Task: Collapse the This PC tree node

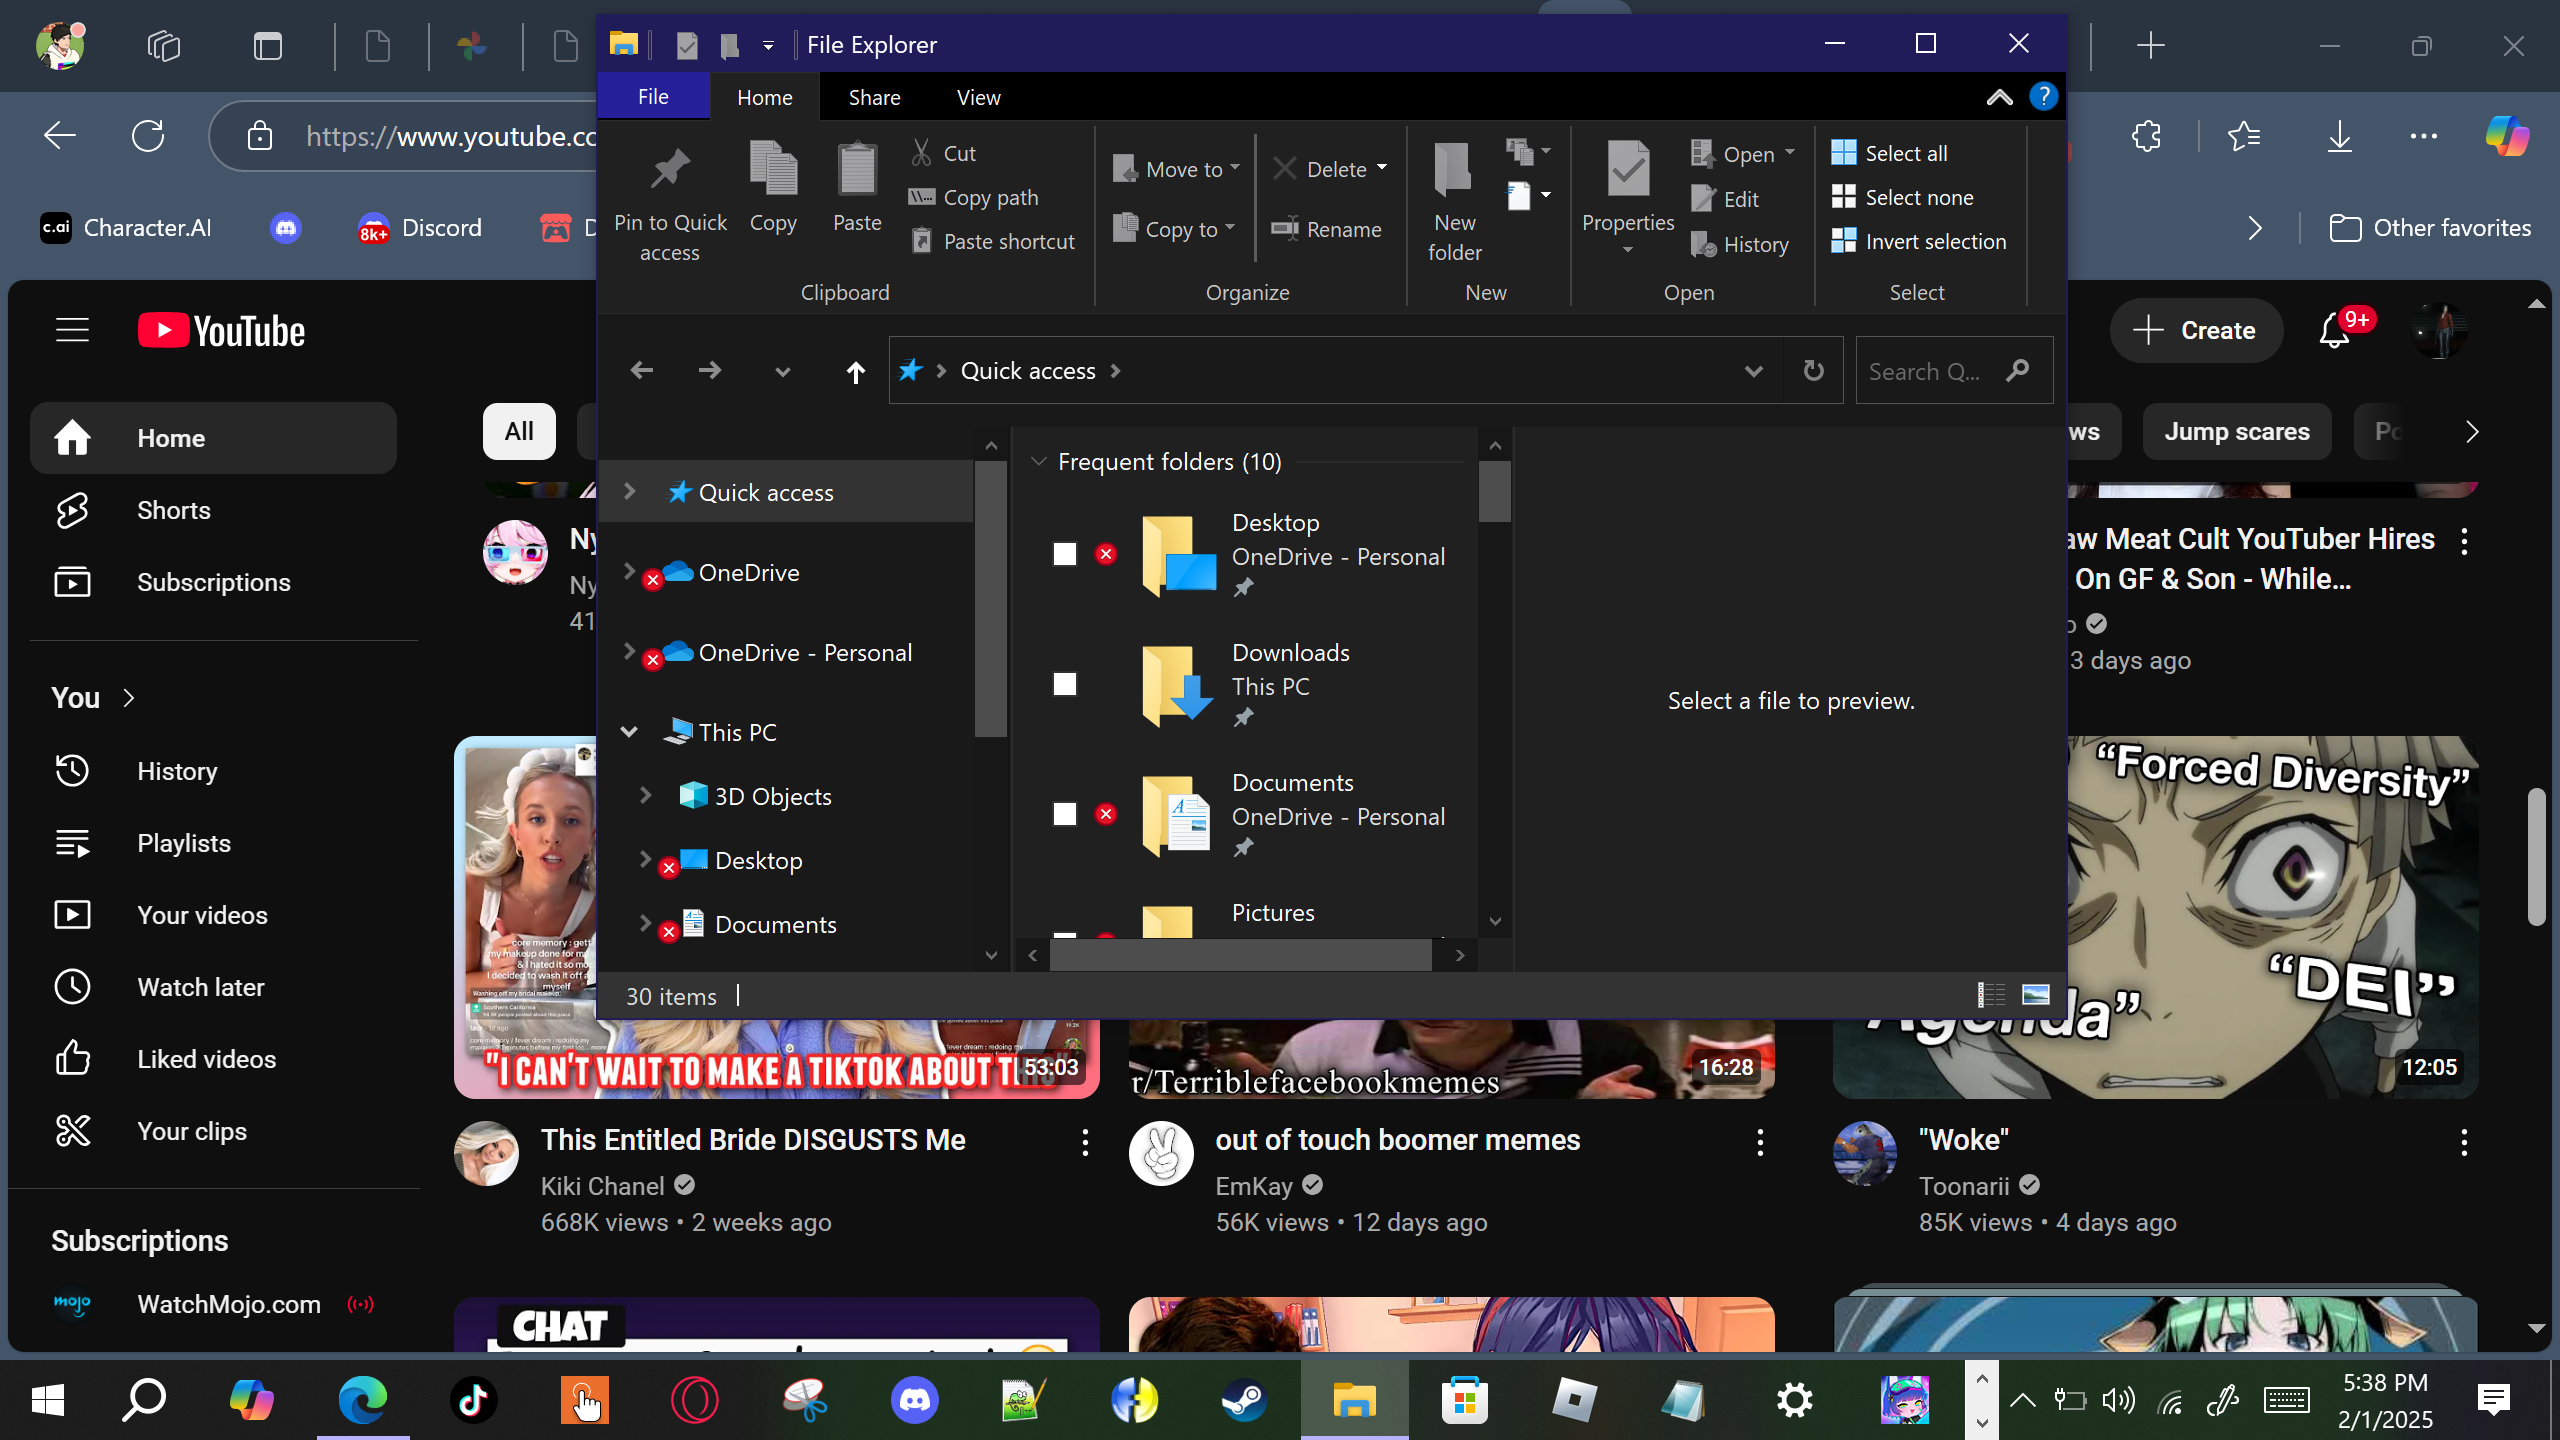Action: point(629,732)
